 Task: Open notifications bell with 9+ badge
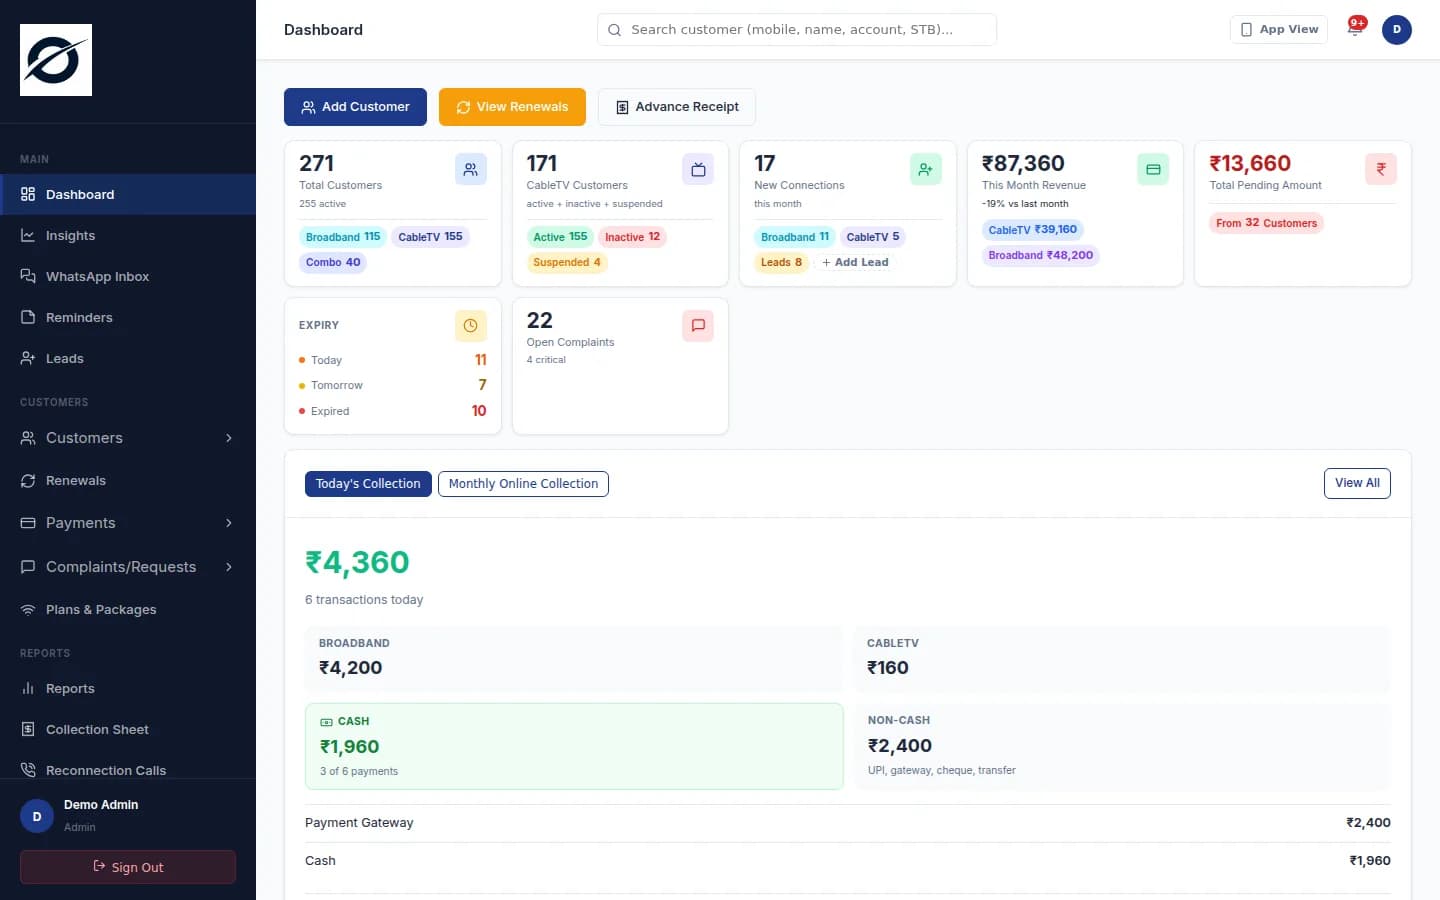coord(1355,28)
